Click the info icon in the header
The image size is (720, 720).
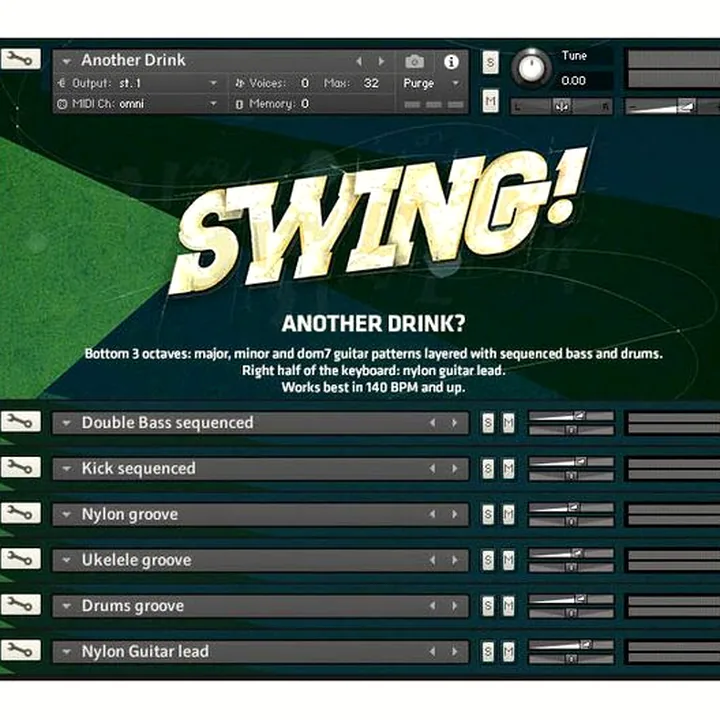[451, 62]
